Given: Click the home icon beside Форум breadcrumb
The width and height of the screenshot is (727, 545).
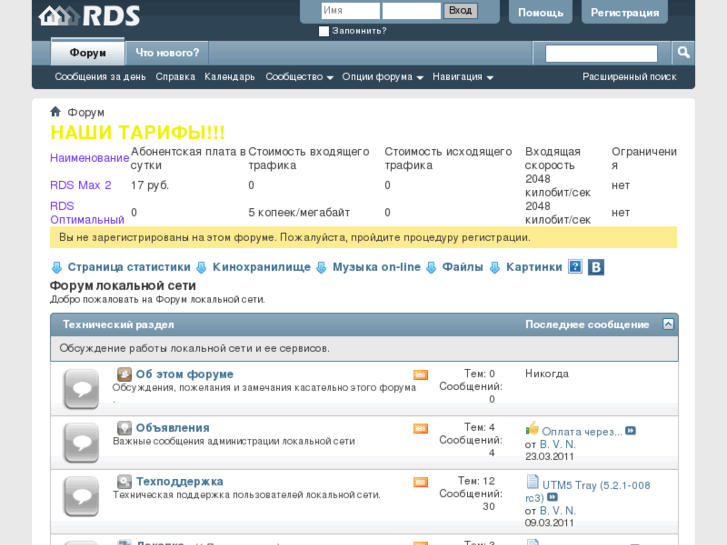Looking at the screenshot, I should point(56,111).
